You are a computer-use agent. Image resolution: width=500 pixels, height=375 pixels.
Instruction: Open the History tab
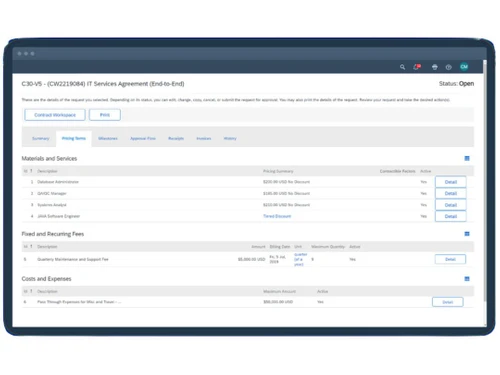click(230, 138)
